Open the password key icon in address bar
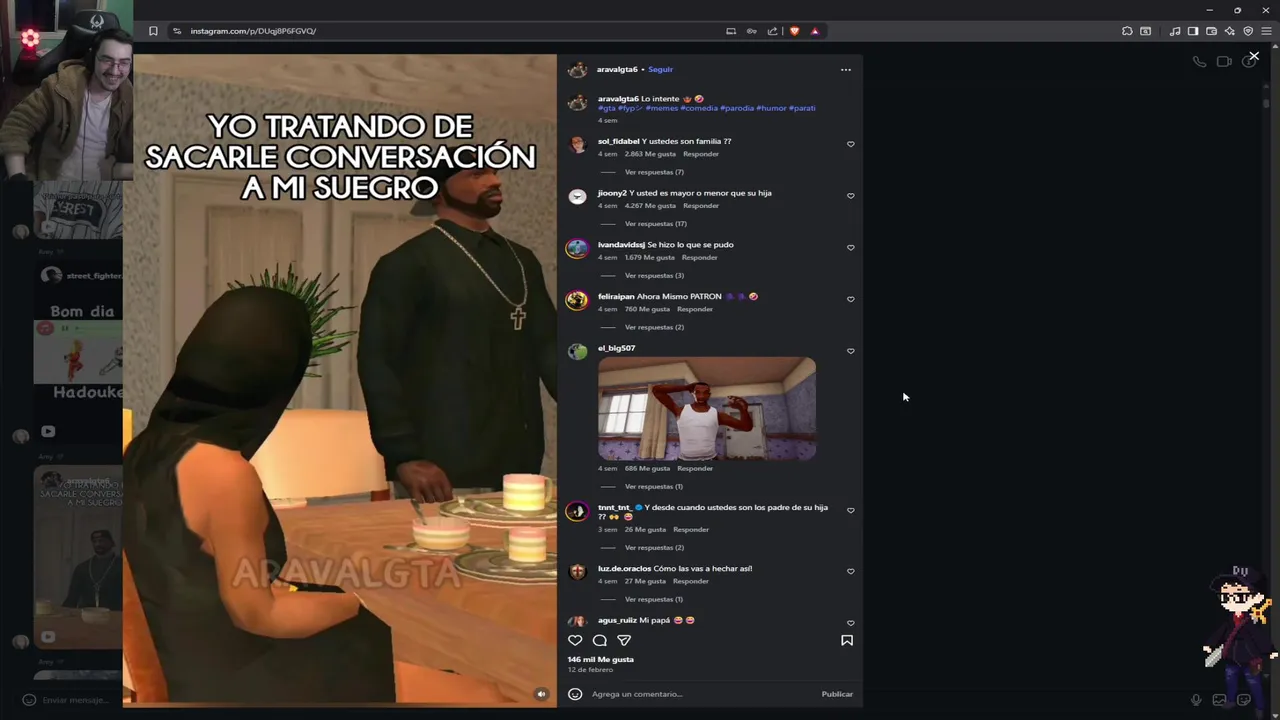 click(x=751, y=31)
